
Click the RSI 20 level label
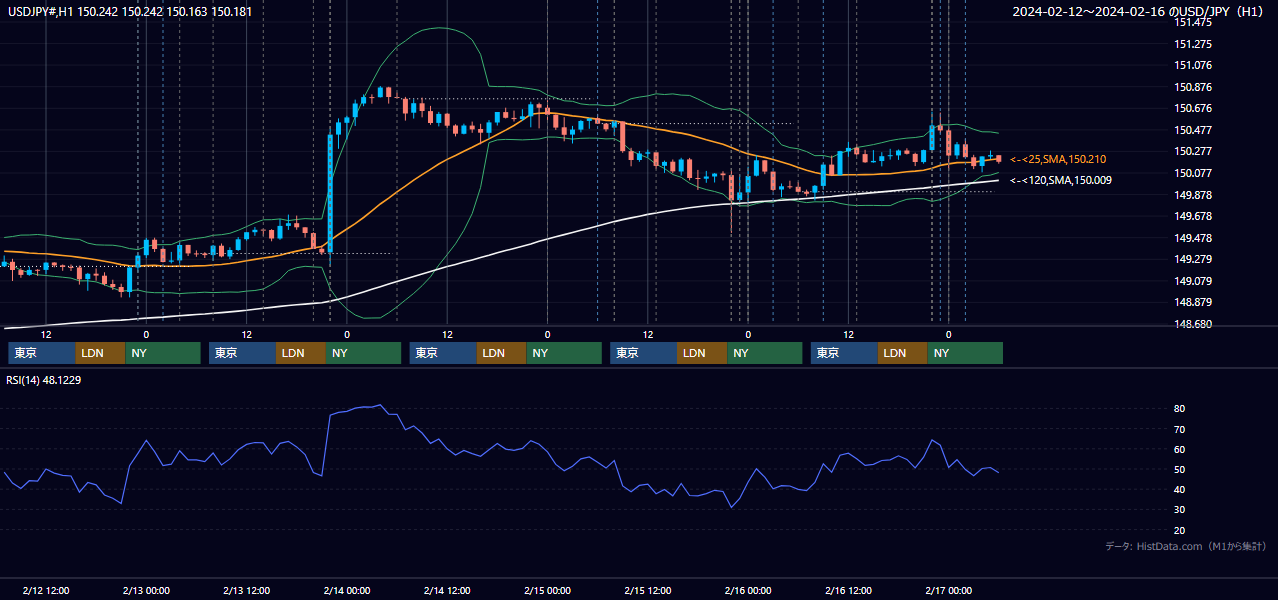[1180, 530]
